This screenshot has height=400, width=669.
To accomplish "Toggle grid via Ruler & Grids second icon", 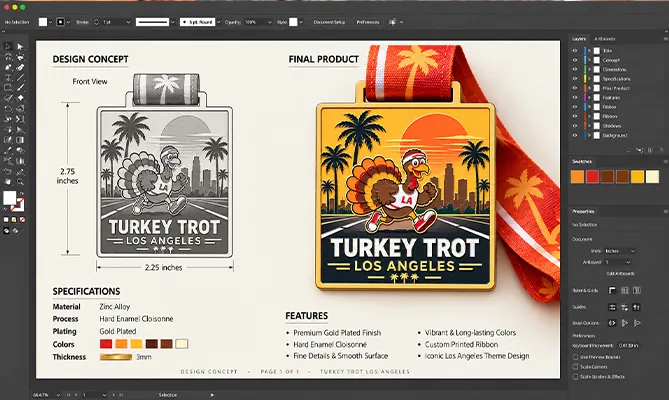I will 625,290.
